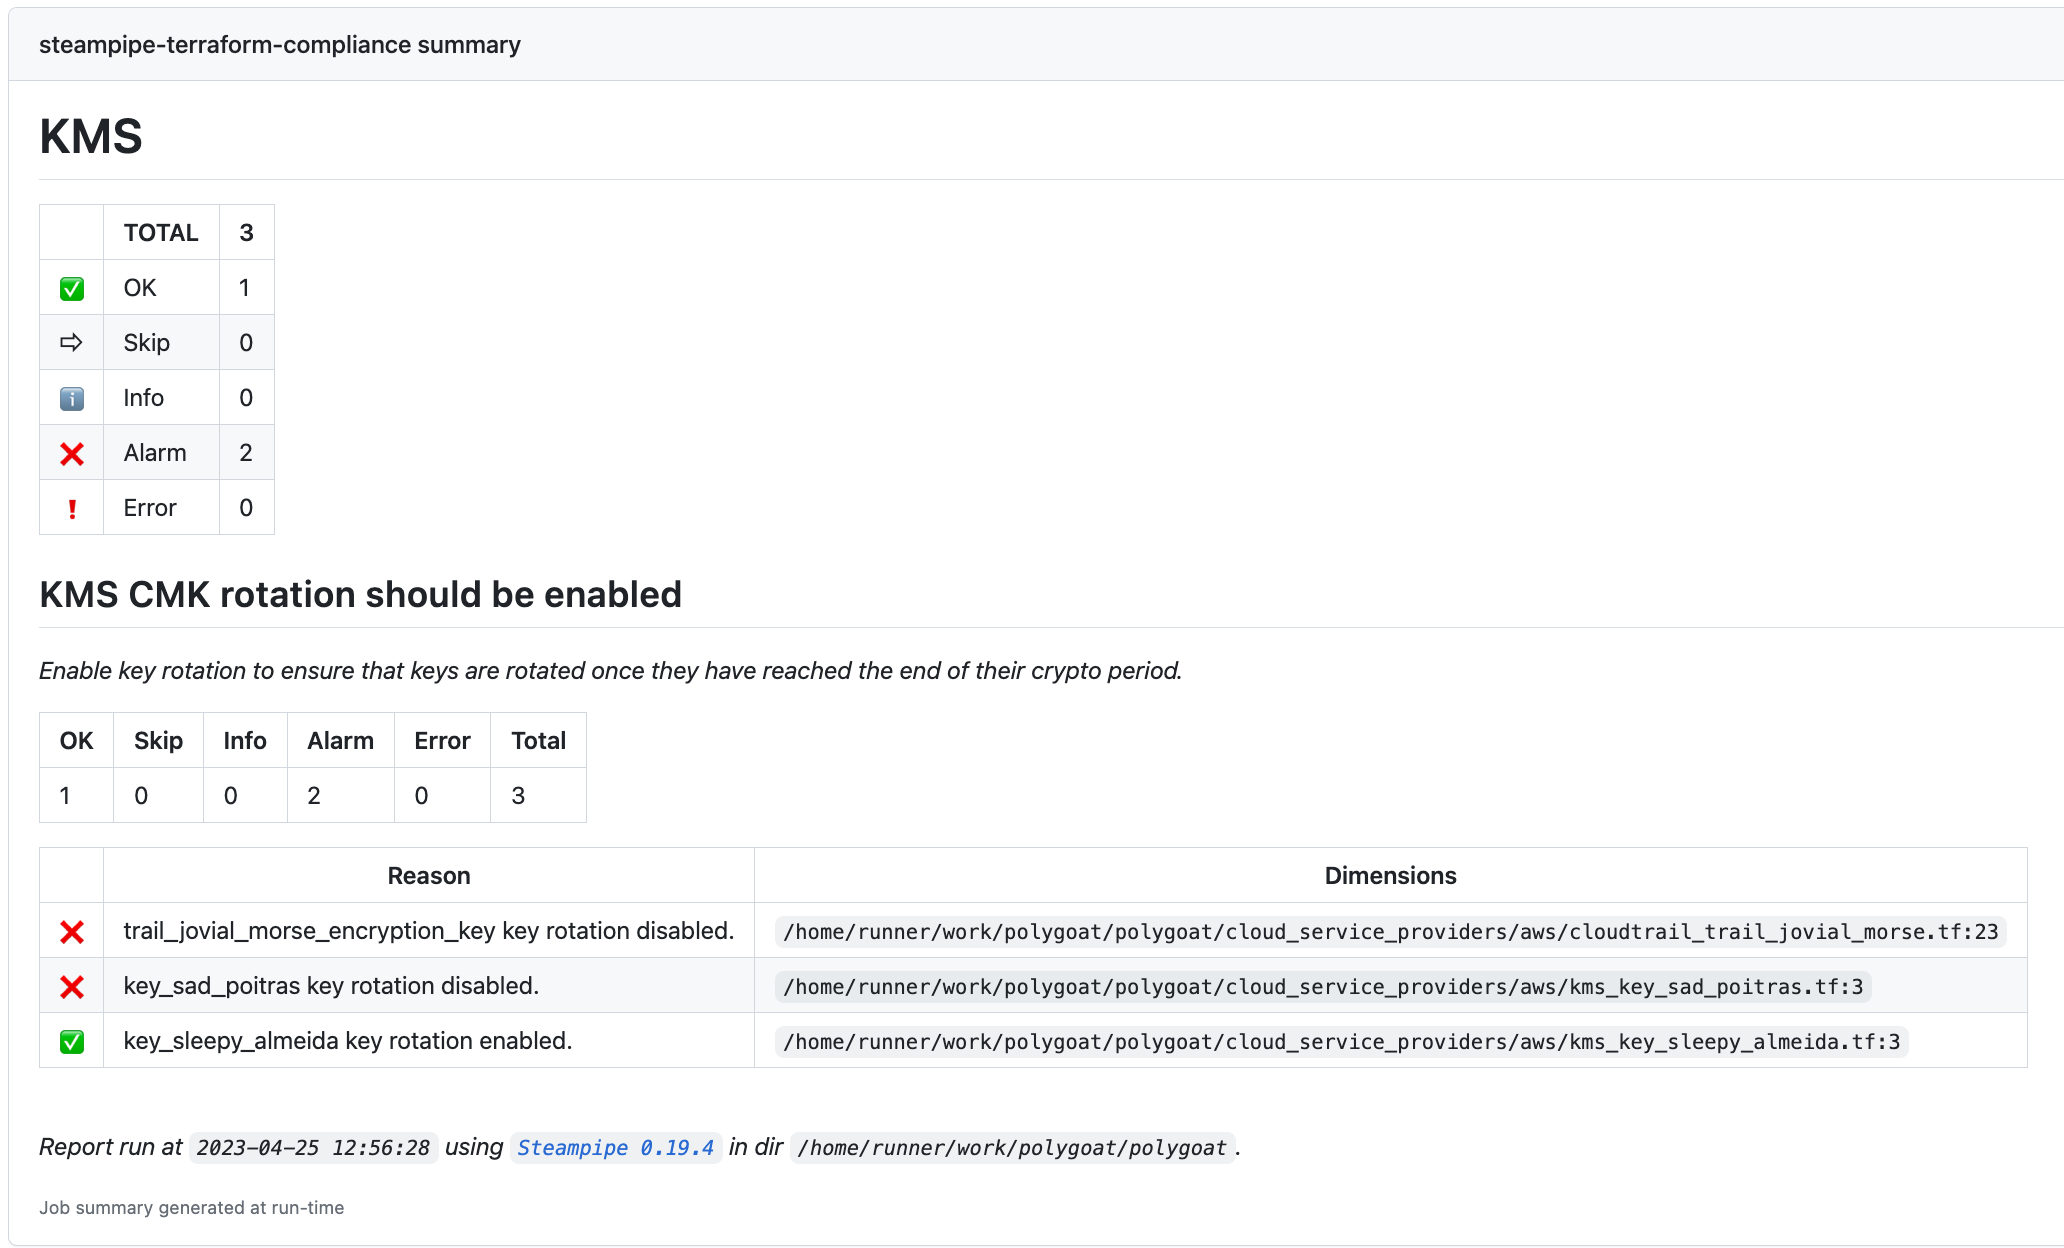
Task: Click the alarm icon beside trail_jovial_morse row
Action: pyautogui.click(x=71, y=932)
